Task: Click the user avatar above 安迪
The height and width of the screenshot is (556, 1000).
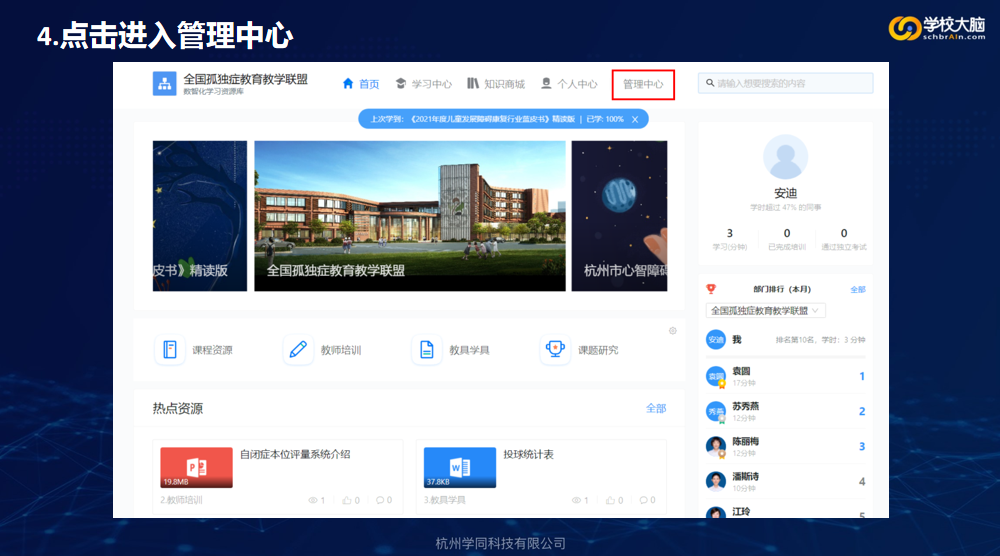Action: [x=785, y=159]
